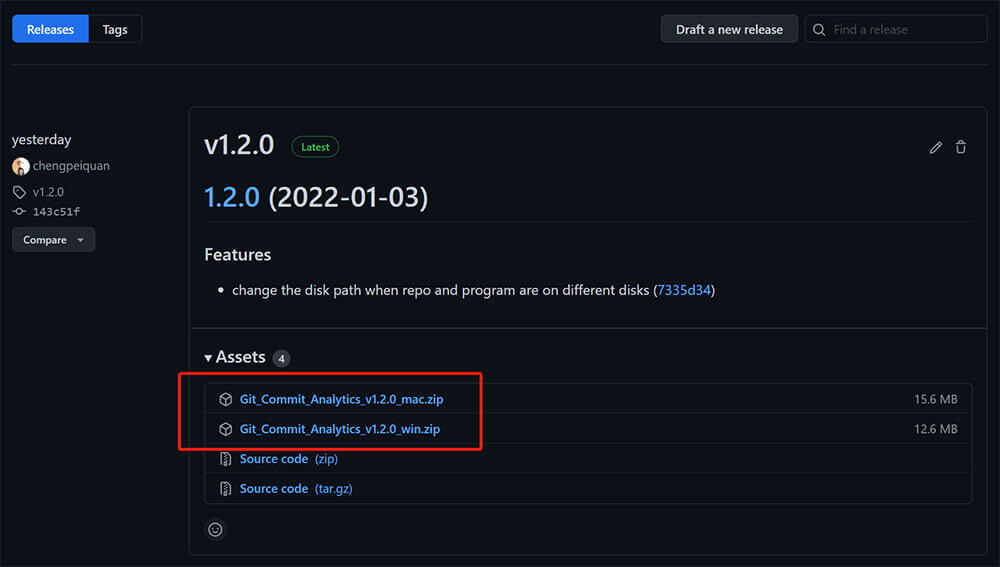This screenshot has height=567, width=1000.
Task: Open the Compare dropdown
Action: click(54, 240)
